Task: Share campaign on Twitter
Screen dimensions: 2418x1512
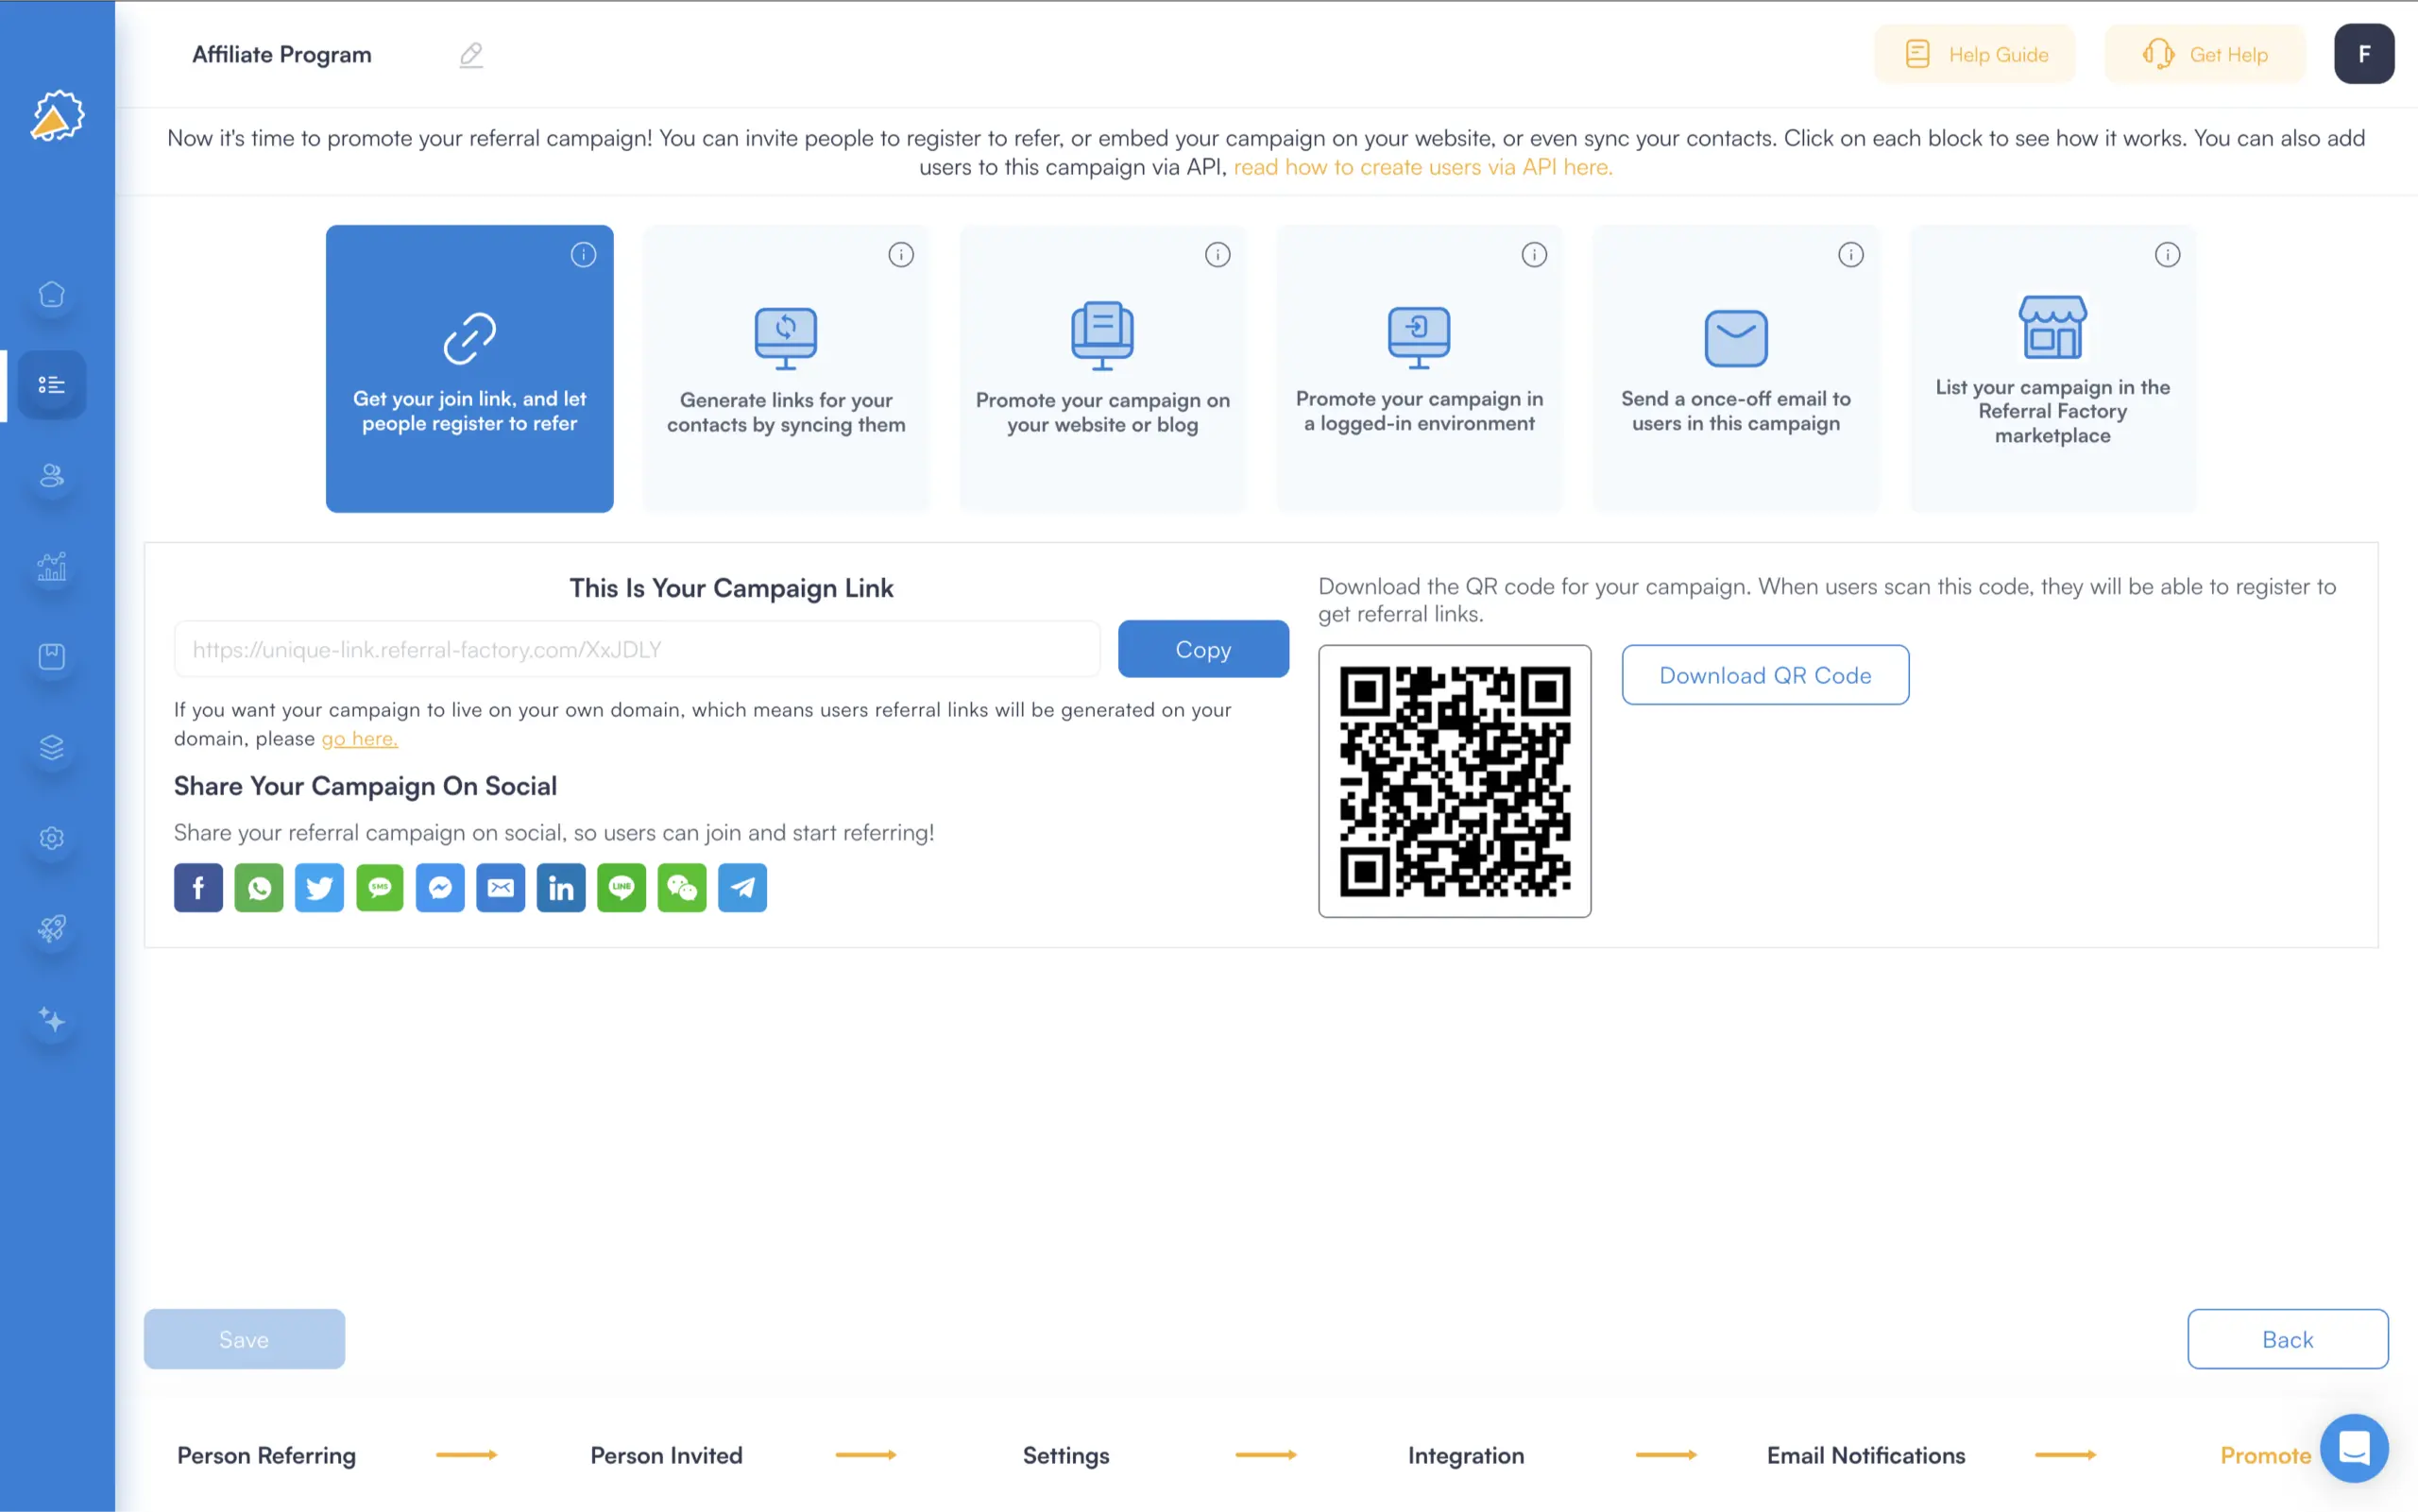Action: click(319, 888)
